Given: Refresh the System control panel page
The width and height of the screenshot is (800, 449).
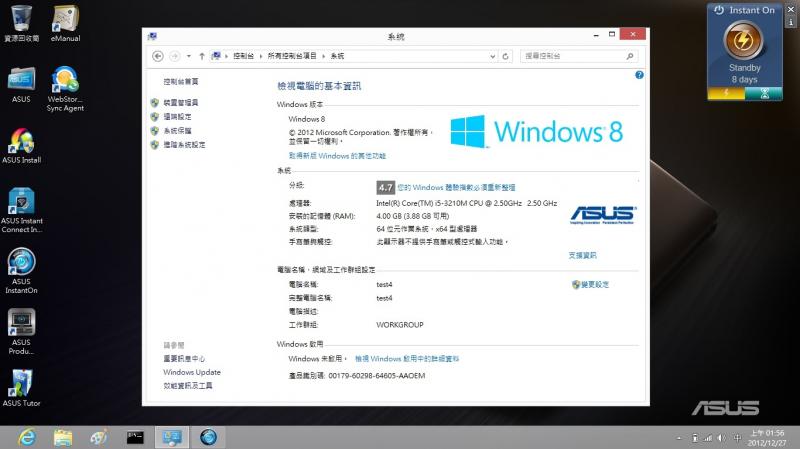Looking at the screenshot, I should click(x=506, y=56).
